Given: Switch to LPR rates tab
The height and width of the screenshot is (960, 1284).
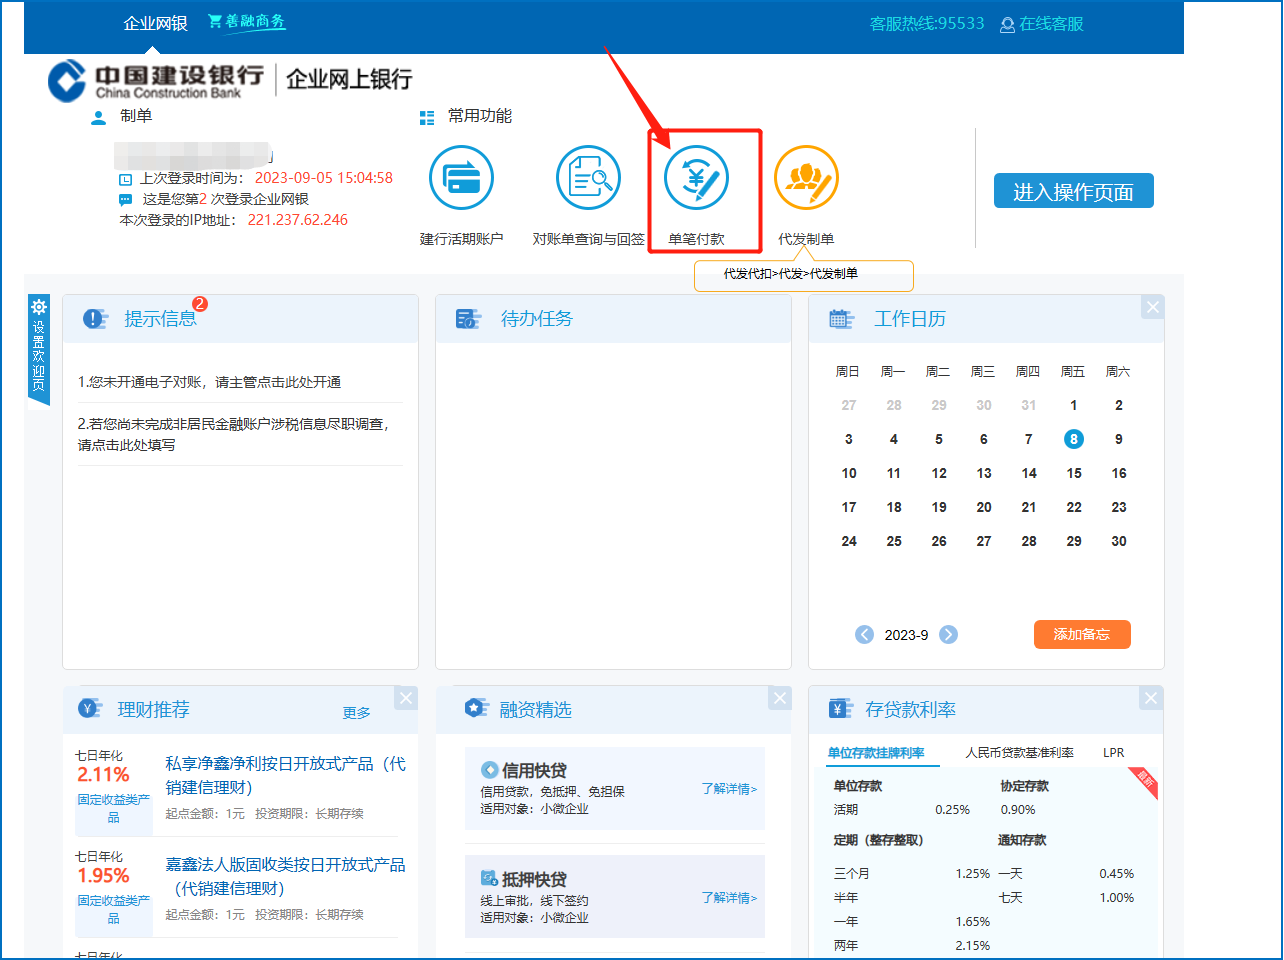Looking at the screenshot, I should tap(1113, 753).
